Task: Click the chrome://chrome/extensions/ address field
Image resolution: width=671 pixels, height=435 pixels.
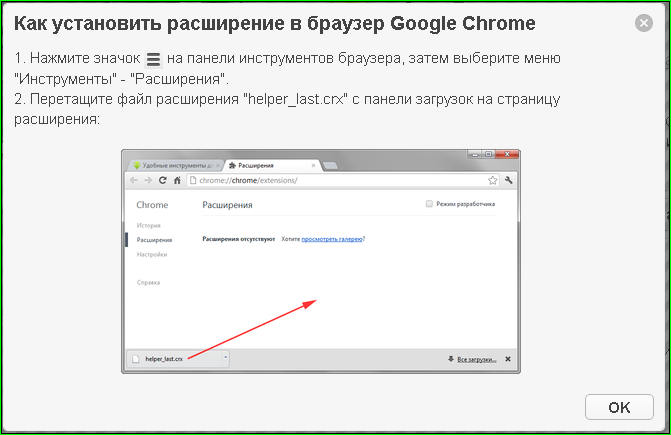Action: point(344,181)
